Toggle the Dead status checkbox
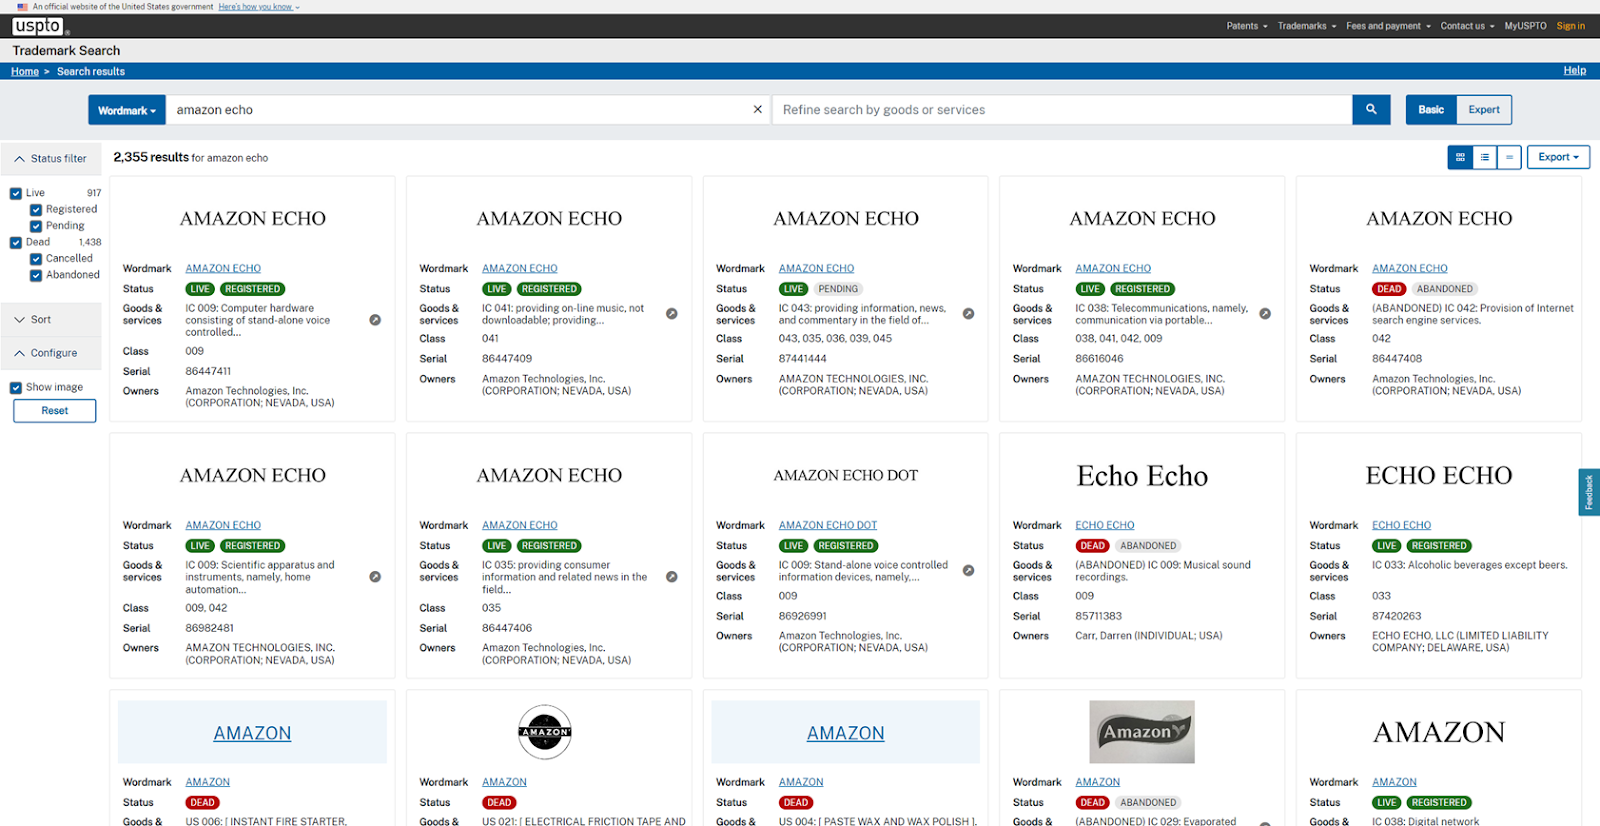Image resolution: width=1600 pixels, height=826 pixels. [16, 242]
